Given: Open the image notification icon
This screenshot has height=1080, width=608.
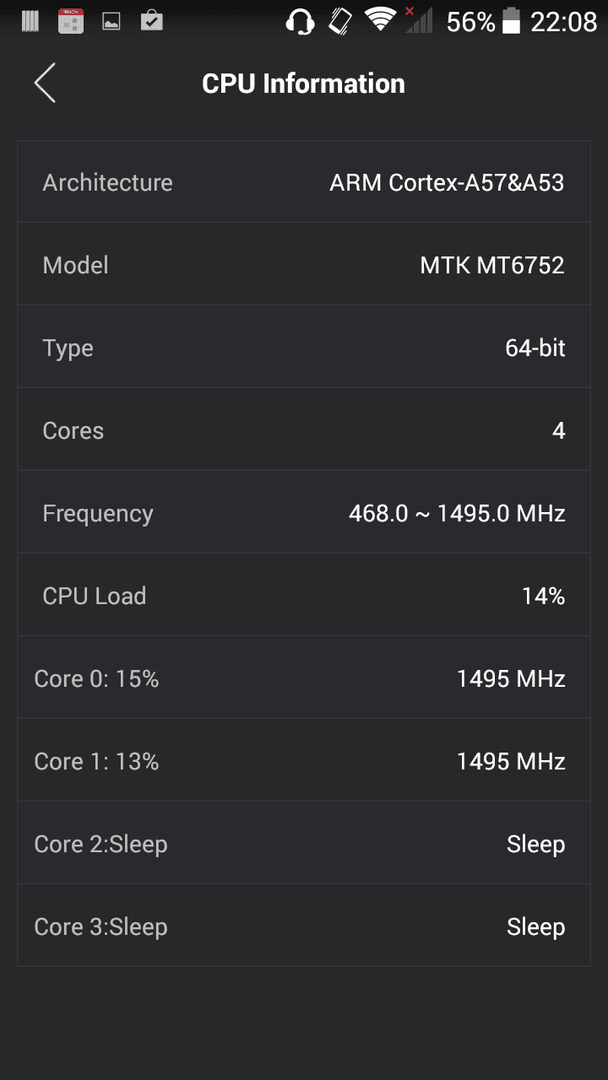Looking at the screenshot, I should 112,21.
